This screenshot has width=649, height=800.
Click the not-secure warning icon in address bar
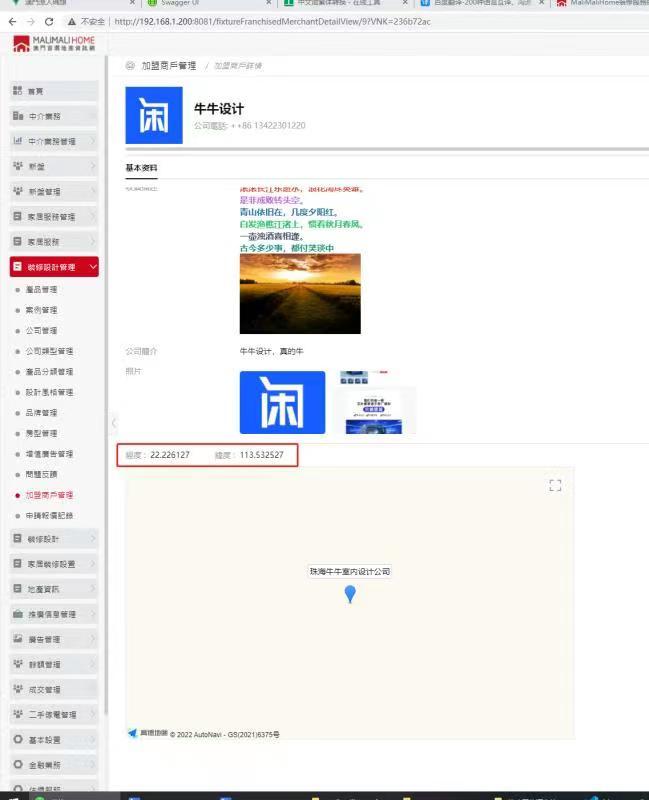pyautogui.click(x=72, y=21)
